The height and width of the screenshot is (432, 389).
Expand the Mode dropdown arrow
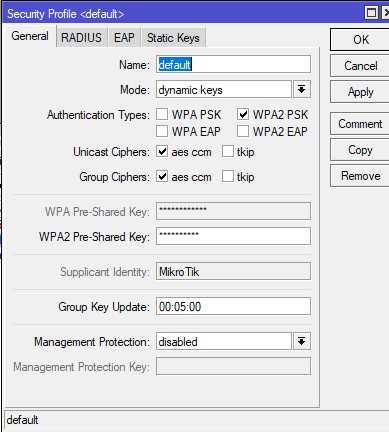(302, 89)
